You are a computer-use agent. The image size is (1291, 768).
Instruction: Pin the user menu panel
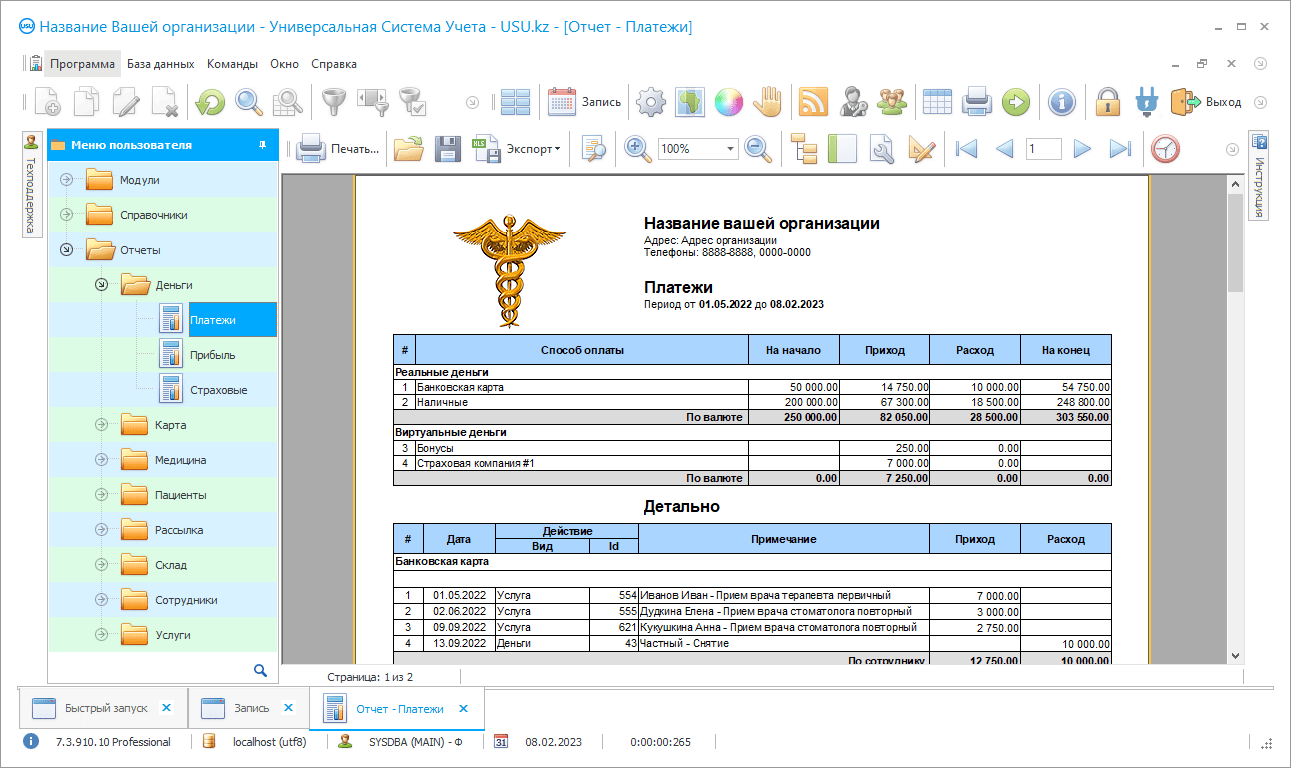click(x=263, y=145)
